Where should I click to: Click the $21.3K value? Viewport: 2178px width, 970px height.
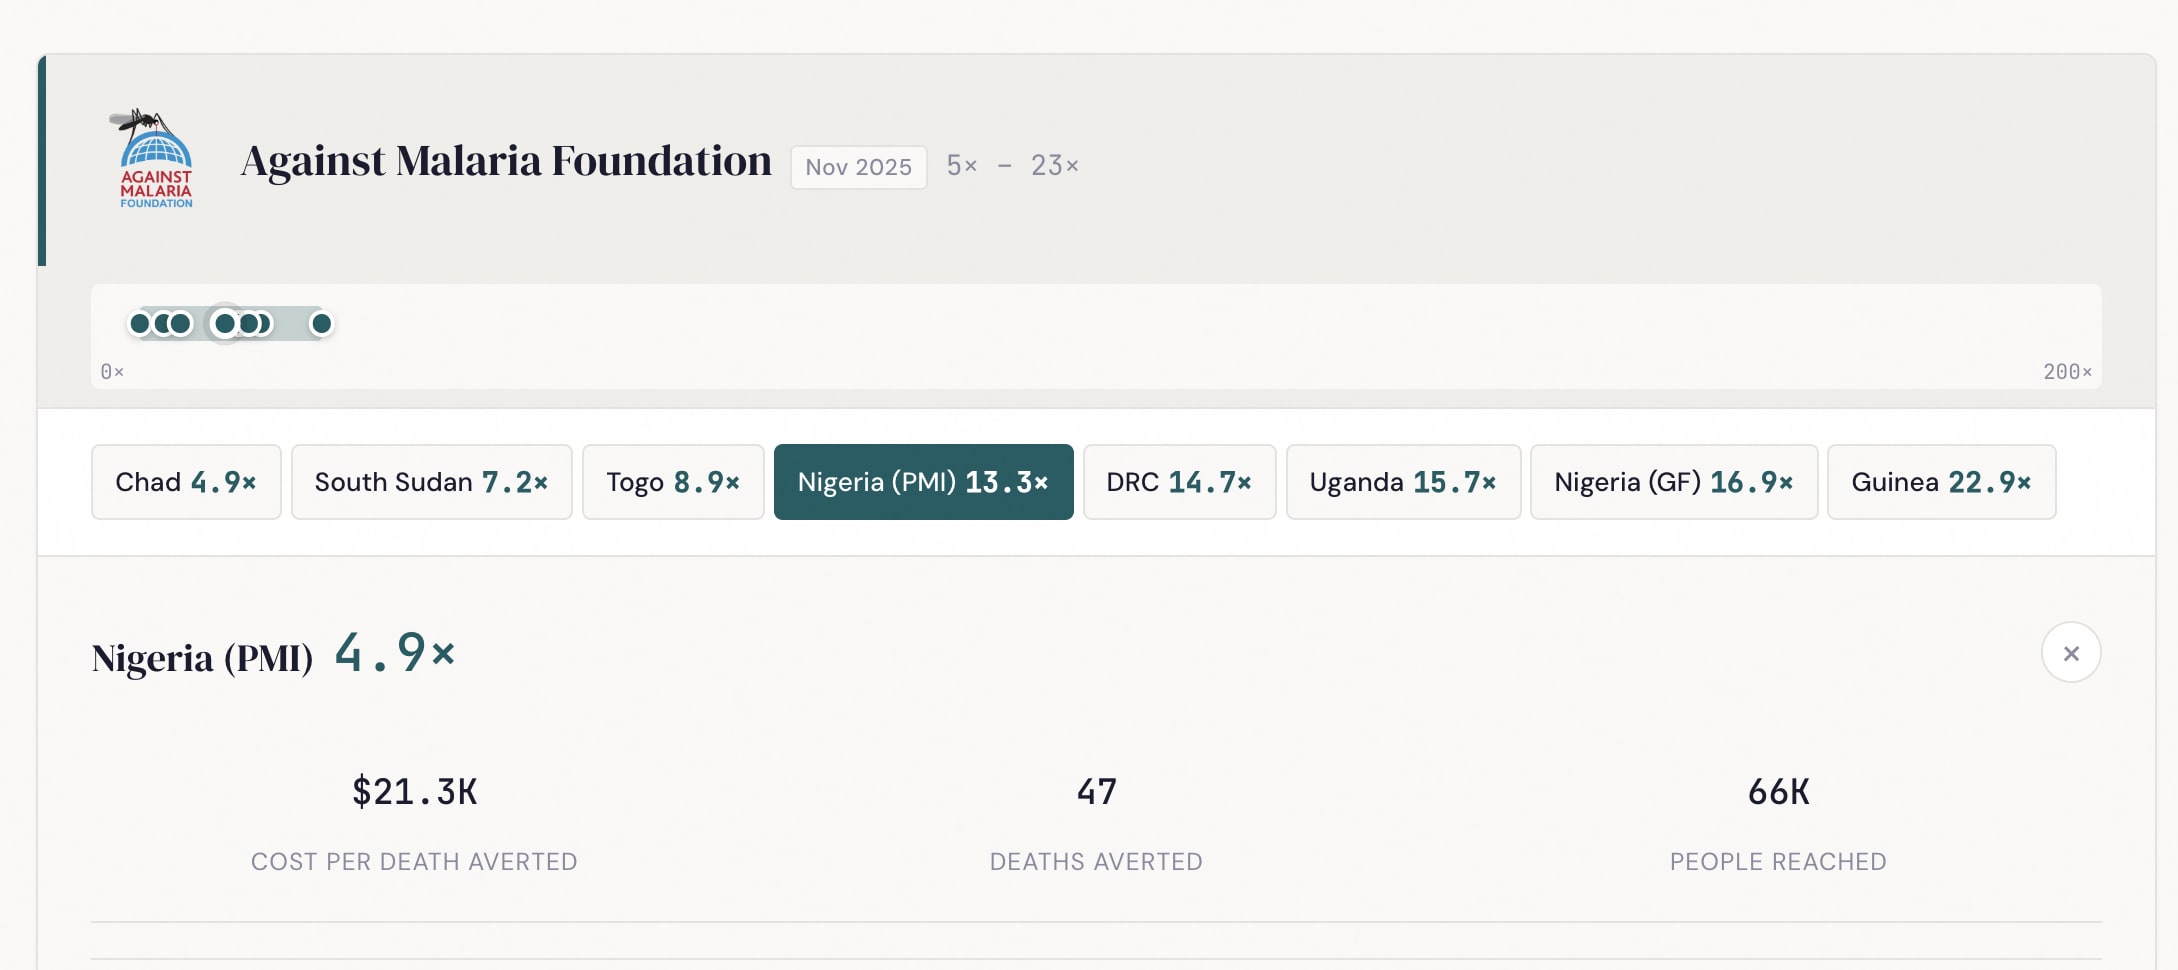point(414,791)
